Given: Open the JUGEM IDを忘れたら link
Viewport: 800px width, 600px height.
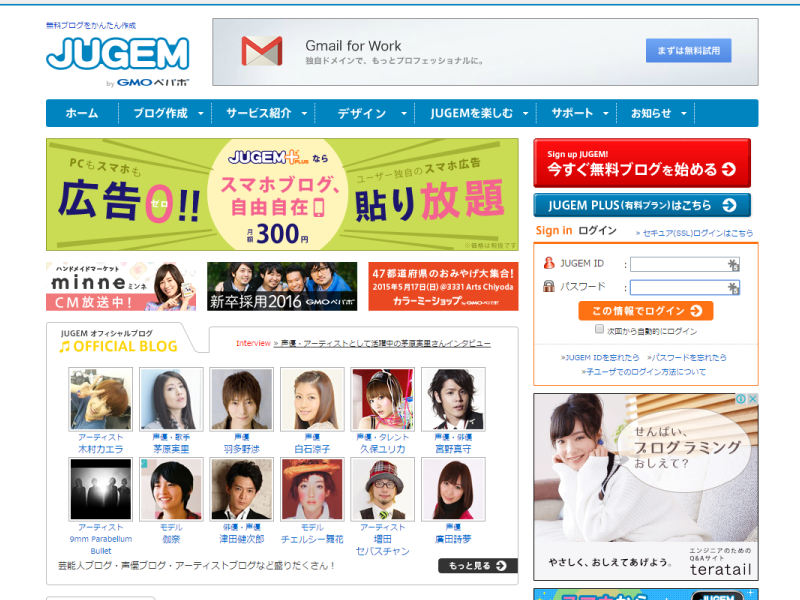Looking at the screenshot, I should pos(600,358).
